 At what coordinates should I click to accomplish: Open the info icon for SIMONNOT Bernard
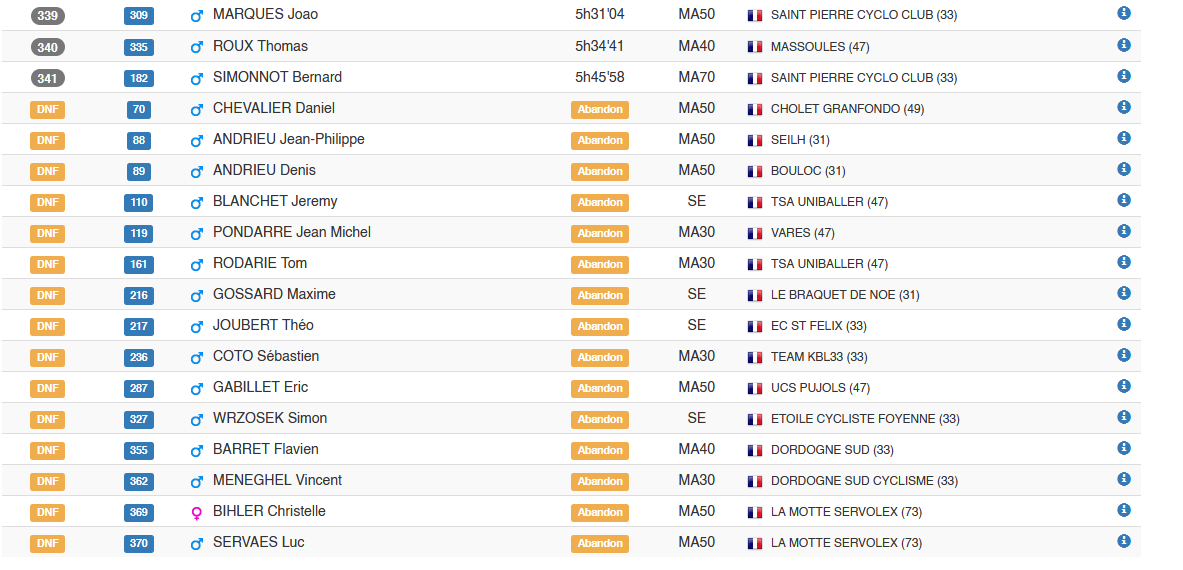click(1124, 76)
